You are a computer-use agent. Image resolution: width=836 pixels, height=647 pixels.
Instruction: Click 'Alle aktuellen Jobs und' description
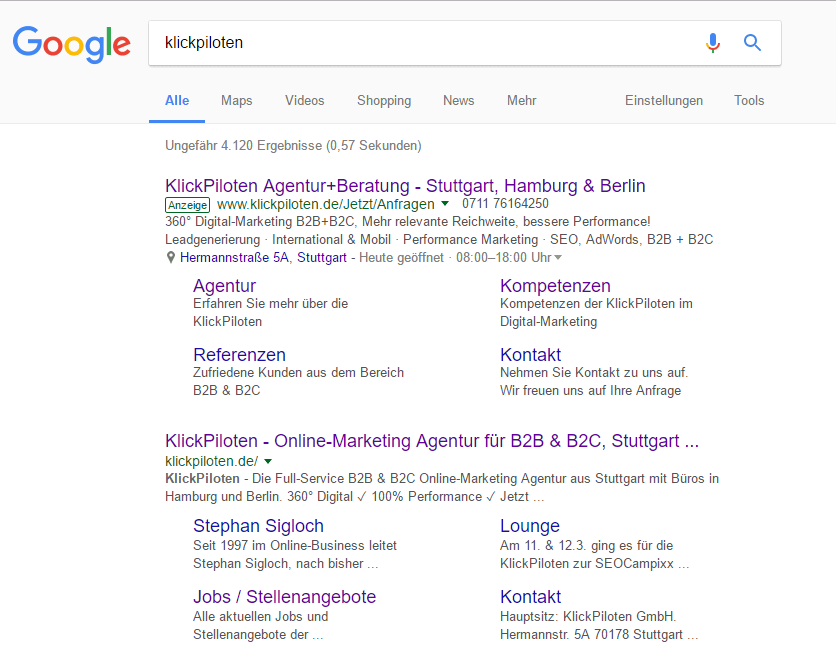[x=261, y=616]
